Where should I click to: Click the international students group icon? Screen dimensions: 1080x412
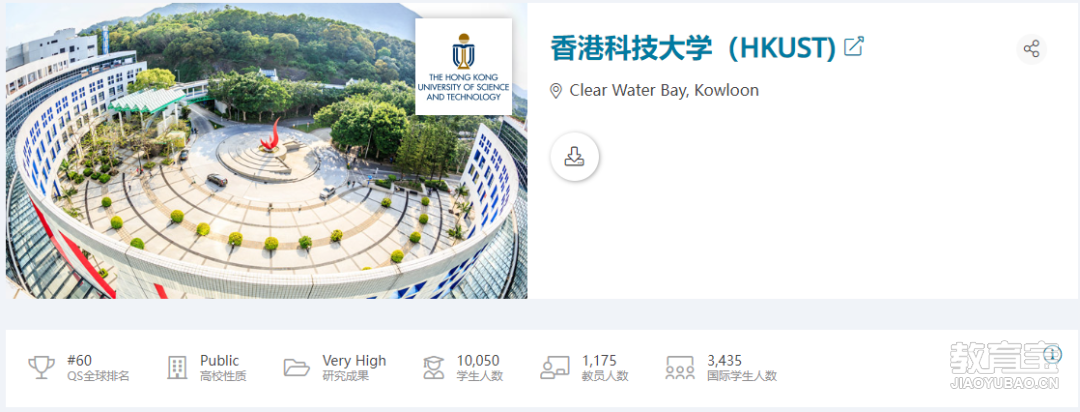(680, 367)
